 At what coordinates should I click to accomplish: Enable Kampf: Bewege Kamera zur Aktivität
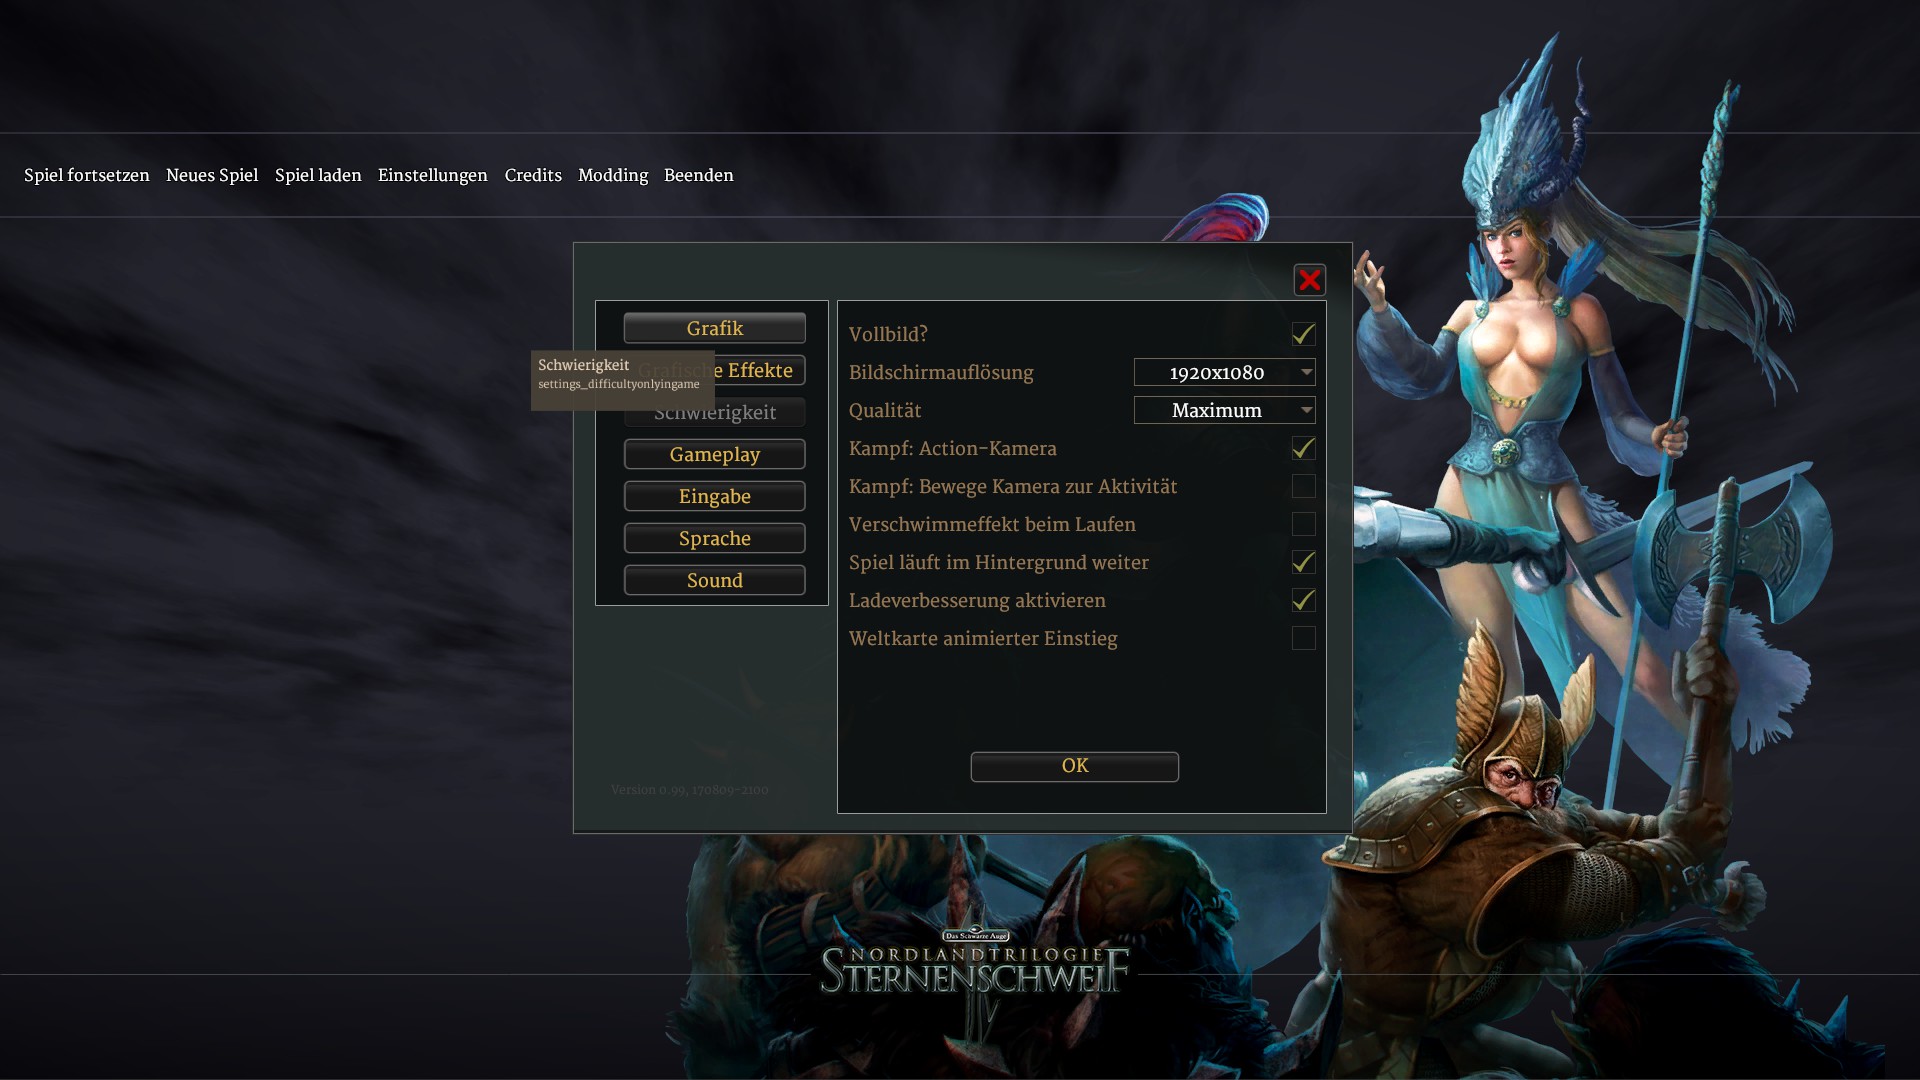1303,486
